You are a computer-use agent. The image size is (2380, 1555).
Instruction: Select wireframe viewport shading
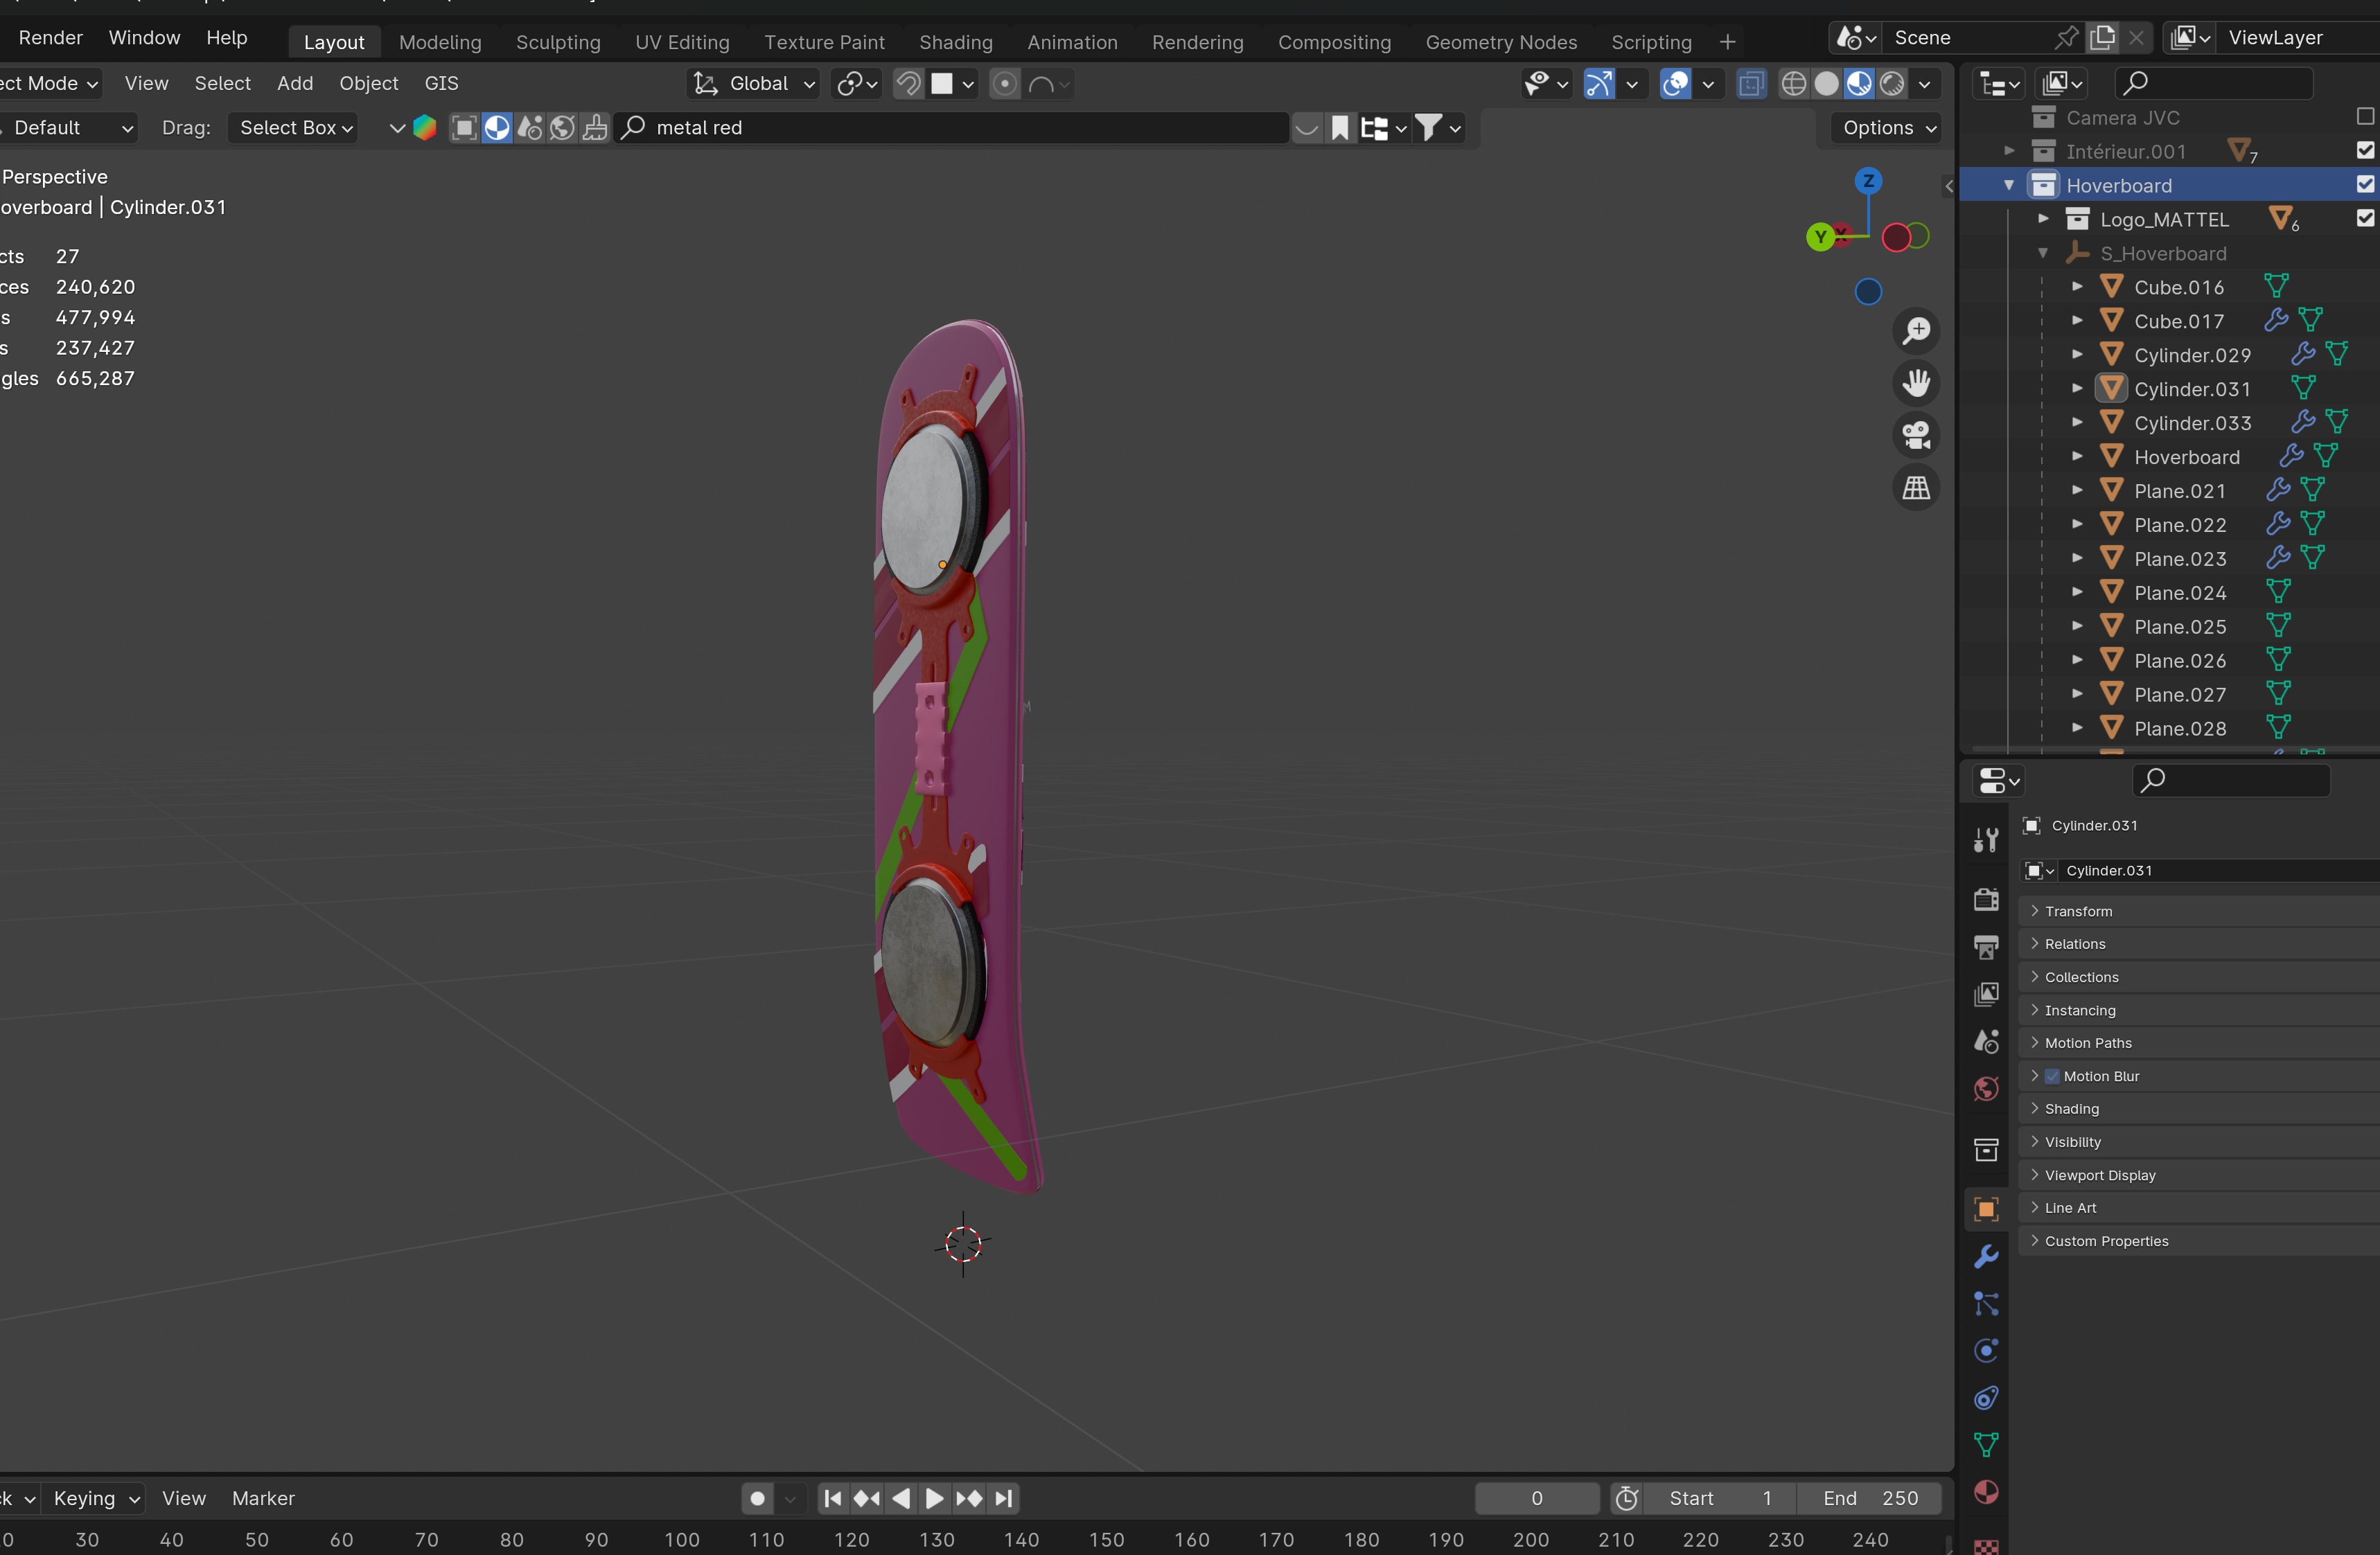click(x=1794, y=84)
